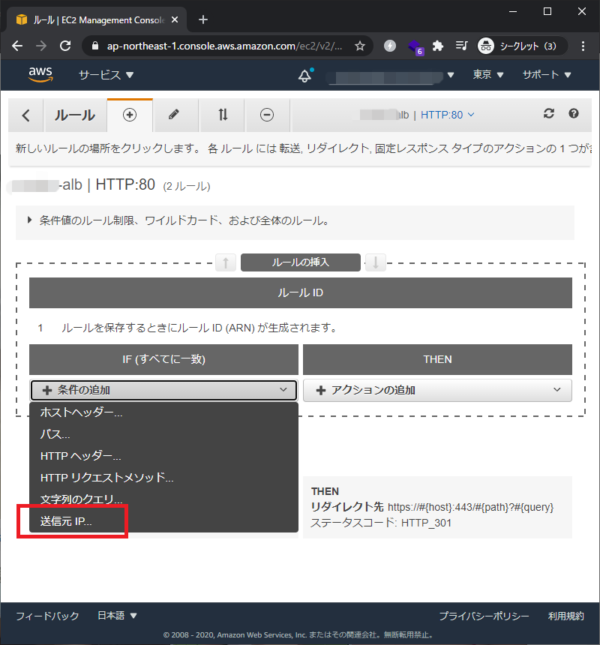The width and height of the screenshot is (600, 645).
Task: Select HTTP リクエストメソッド condition option
Action: coord(164,478)
